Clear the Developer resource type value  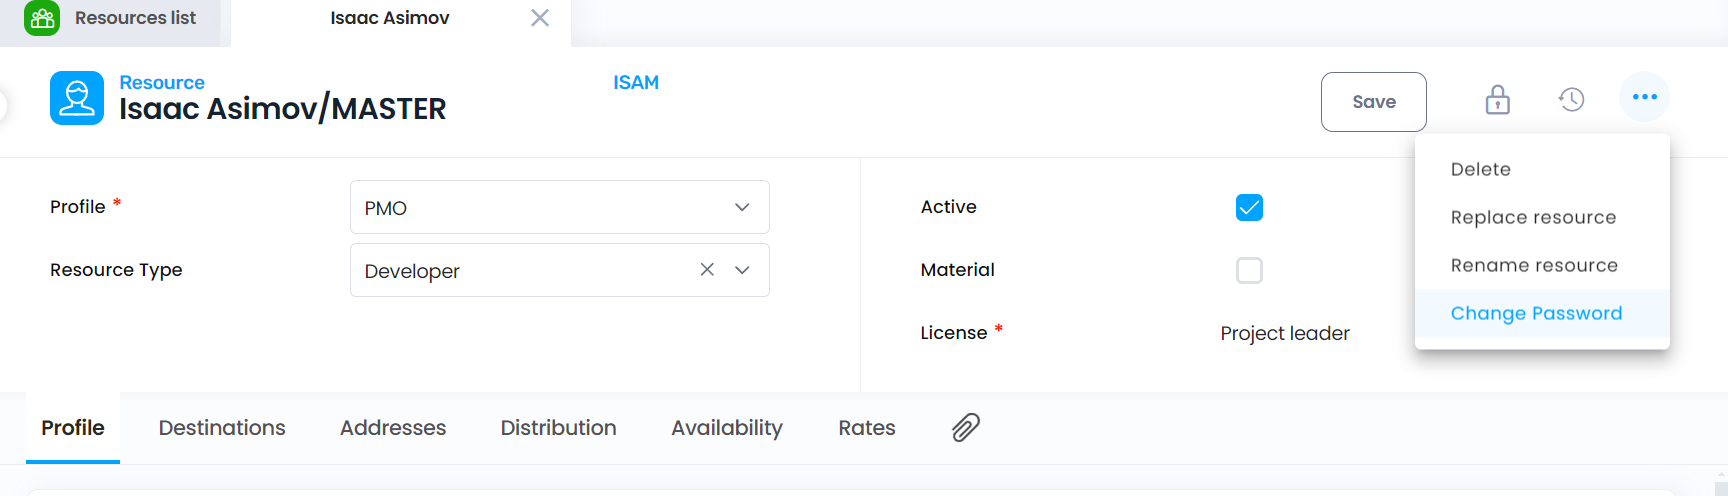click(707, 269)
